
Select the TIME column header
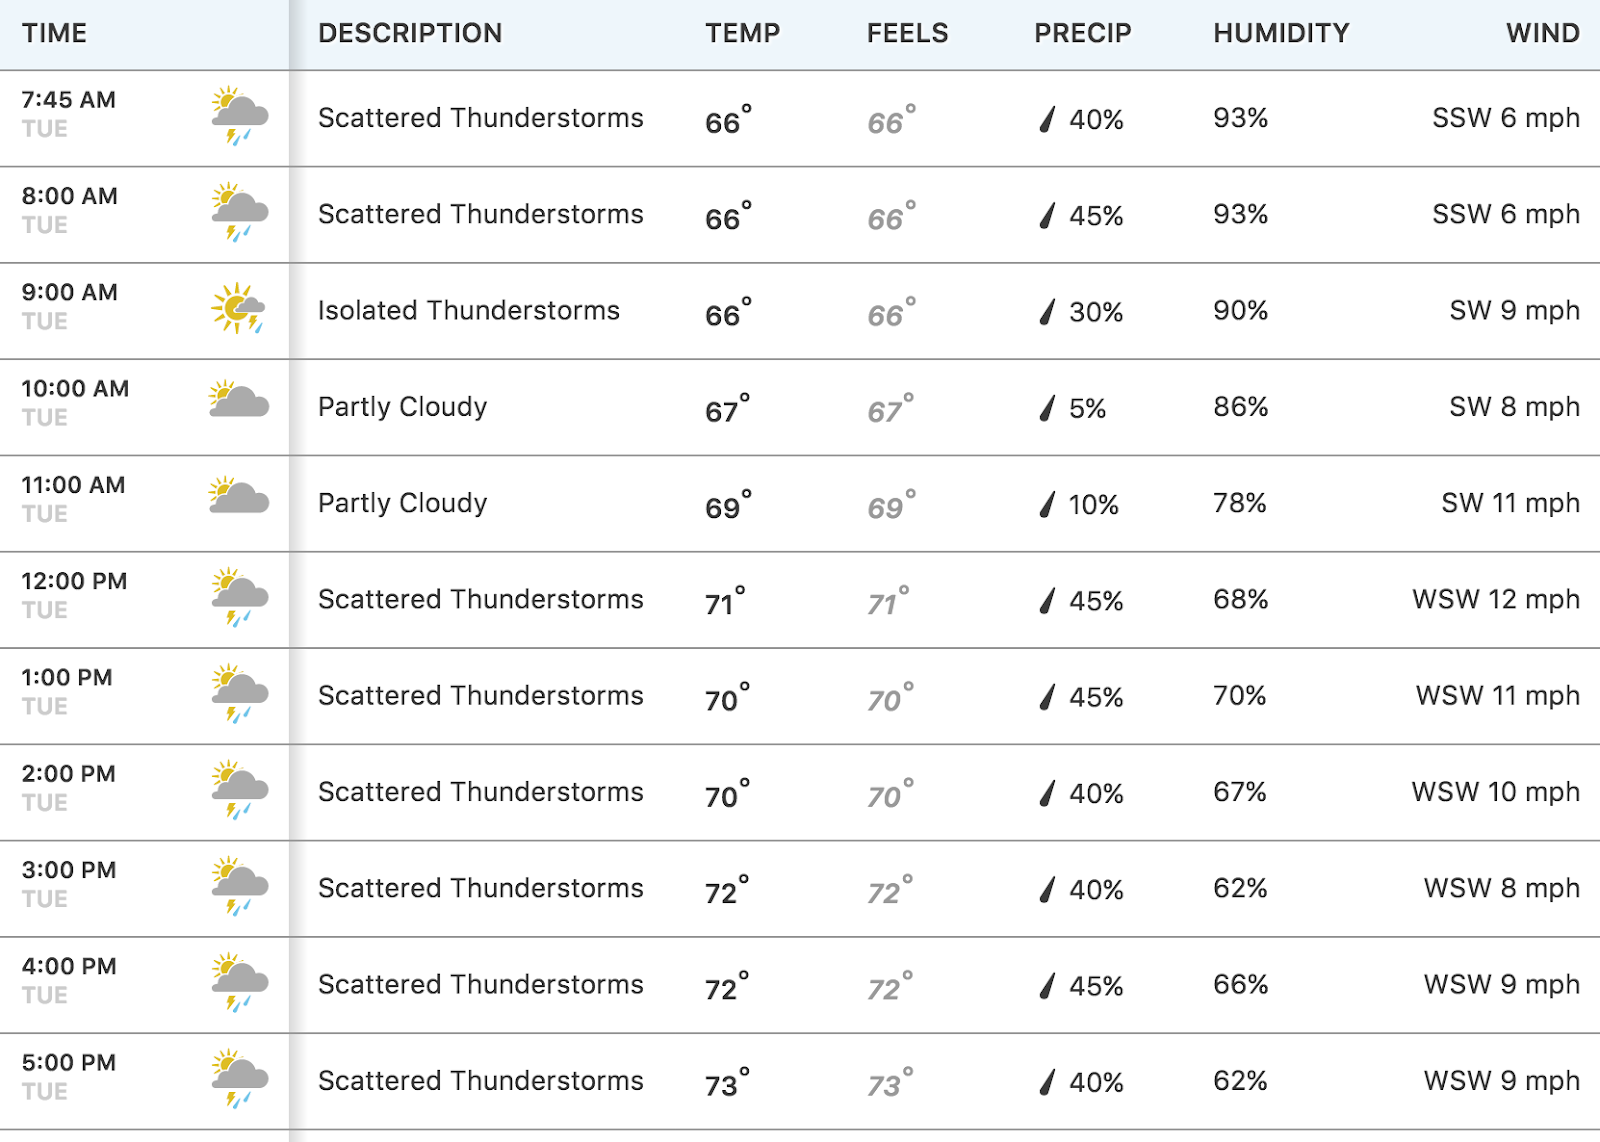point(54,33)
